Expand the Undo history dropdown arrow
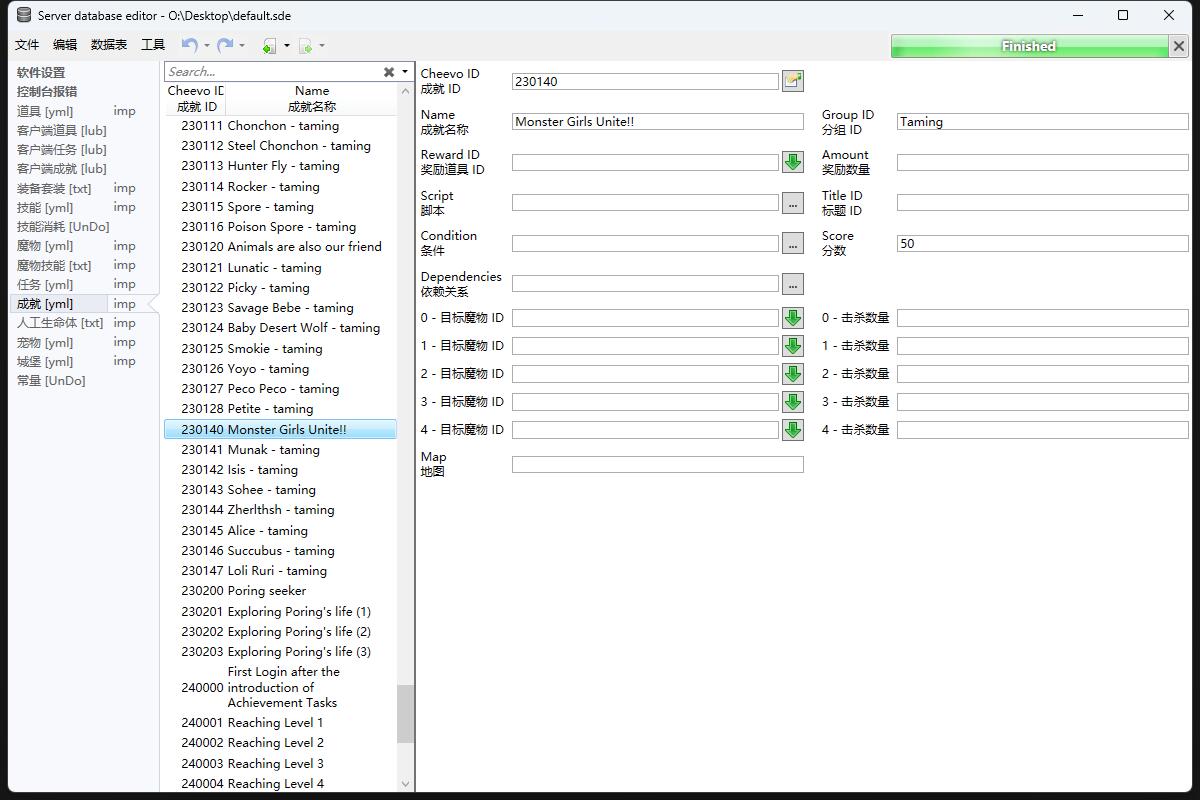The image size is (1200, 800). tap(207, 45)
